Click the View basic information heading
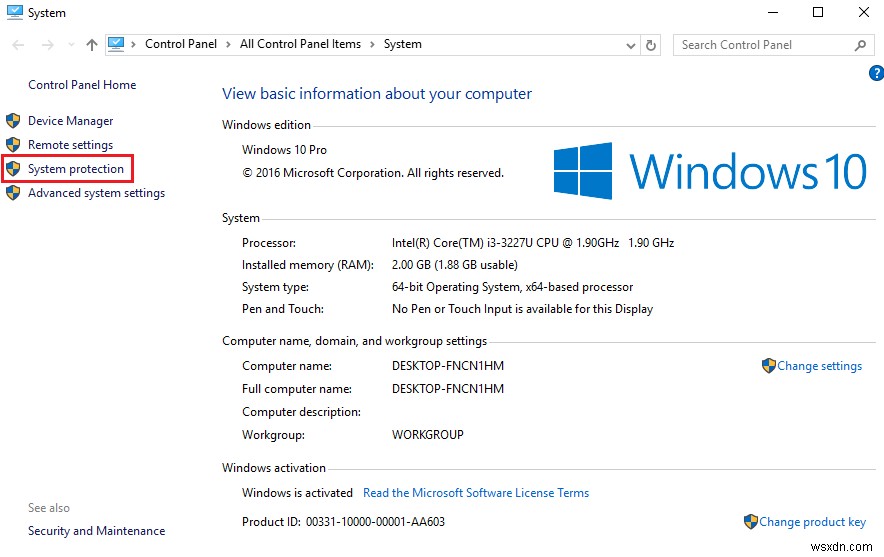This screenshot has width=884, height=557. tap(377, 94)
